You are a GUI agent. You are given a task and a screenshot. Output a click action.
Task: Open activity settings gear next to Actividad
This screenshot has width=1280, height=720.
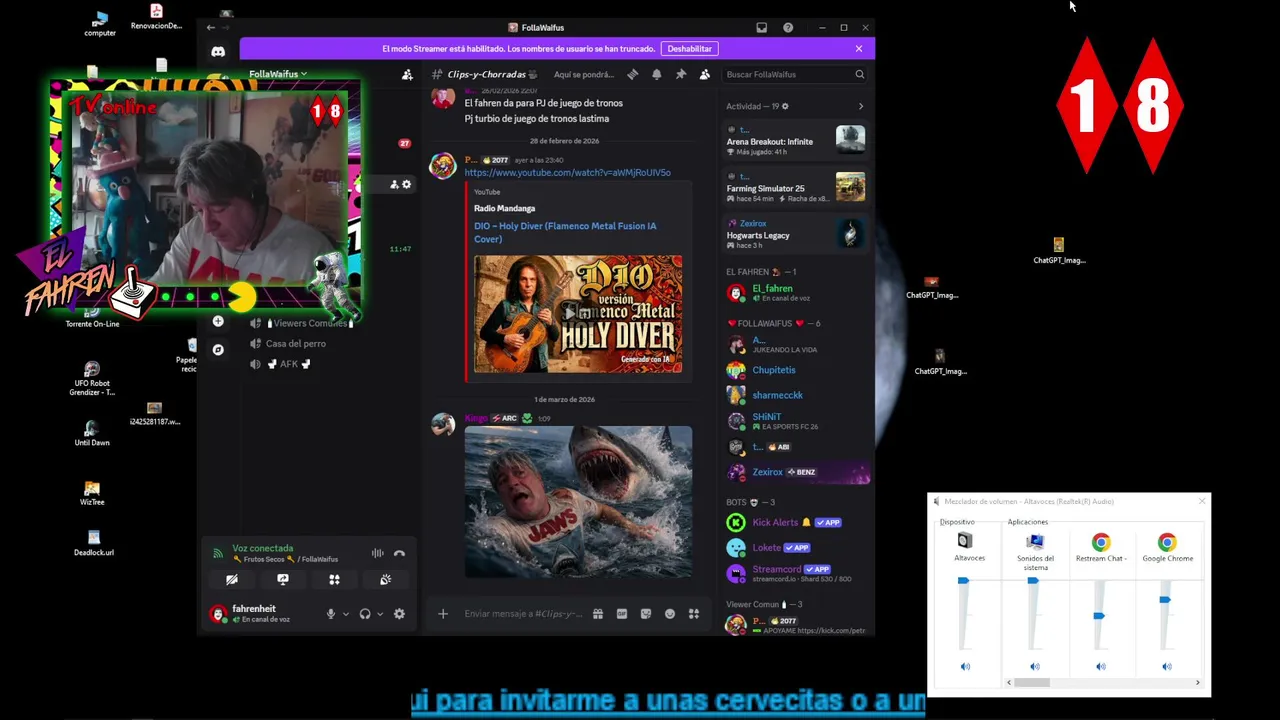point(785,106)
